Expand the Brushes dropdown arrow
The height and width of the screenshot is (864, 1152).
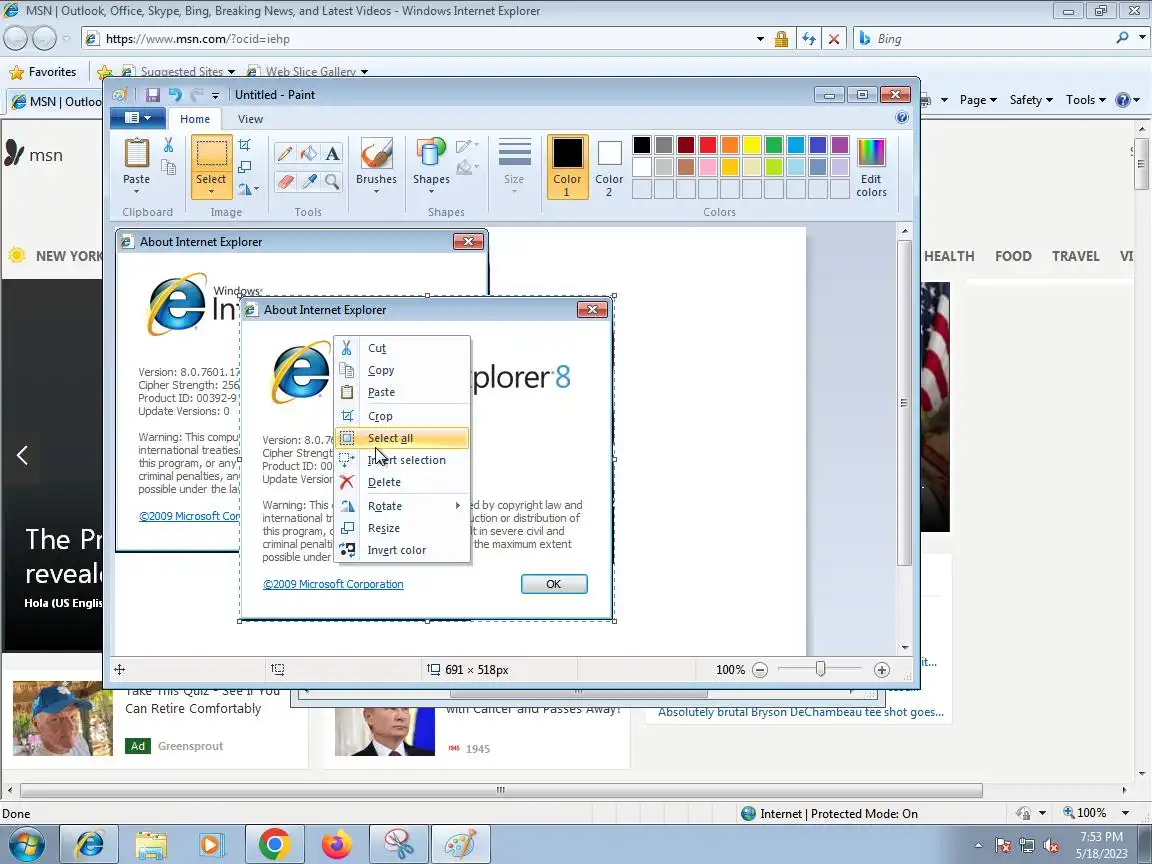click(x=376, y=192)
